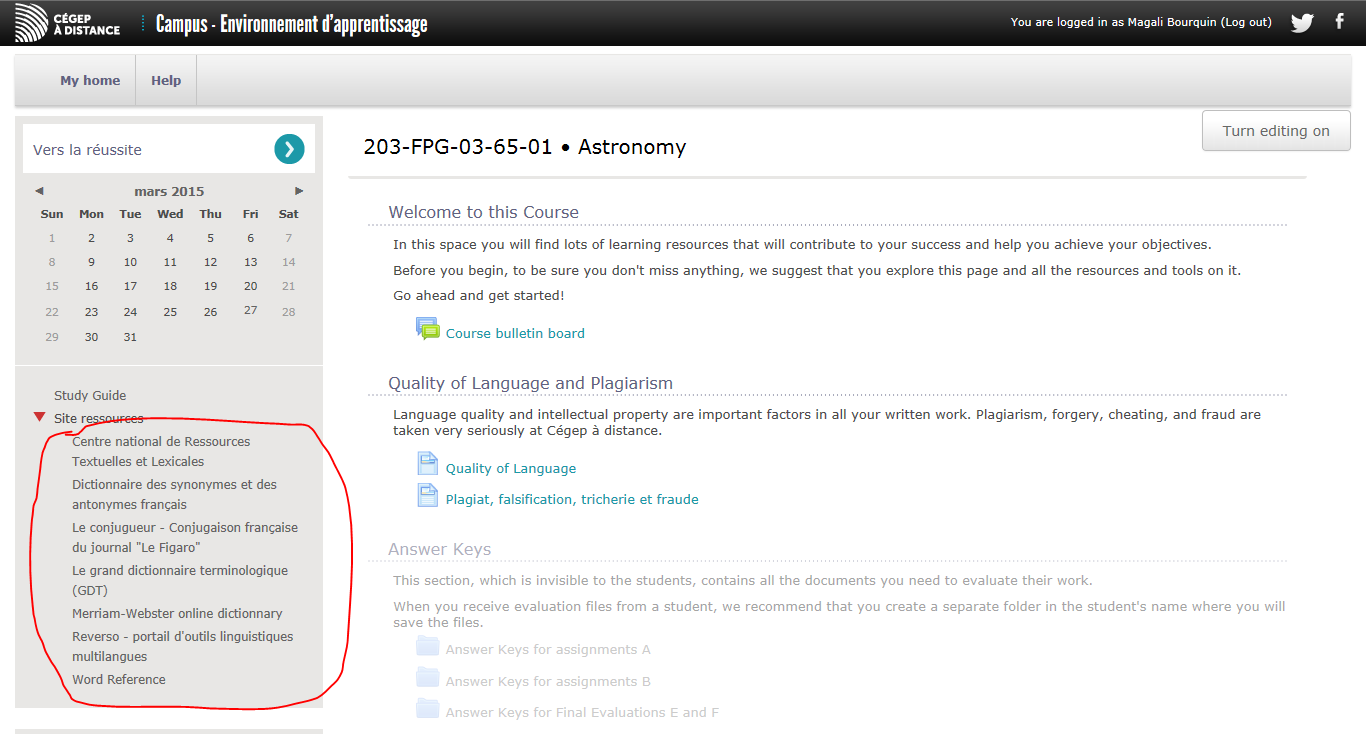
Task: Collapse the Site ressources tree
Action: click(x=39, y=417)
